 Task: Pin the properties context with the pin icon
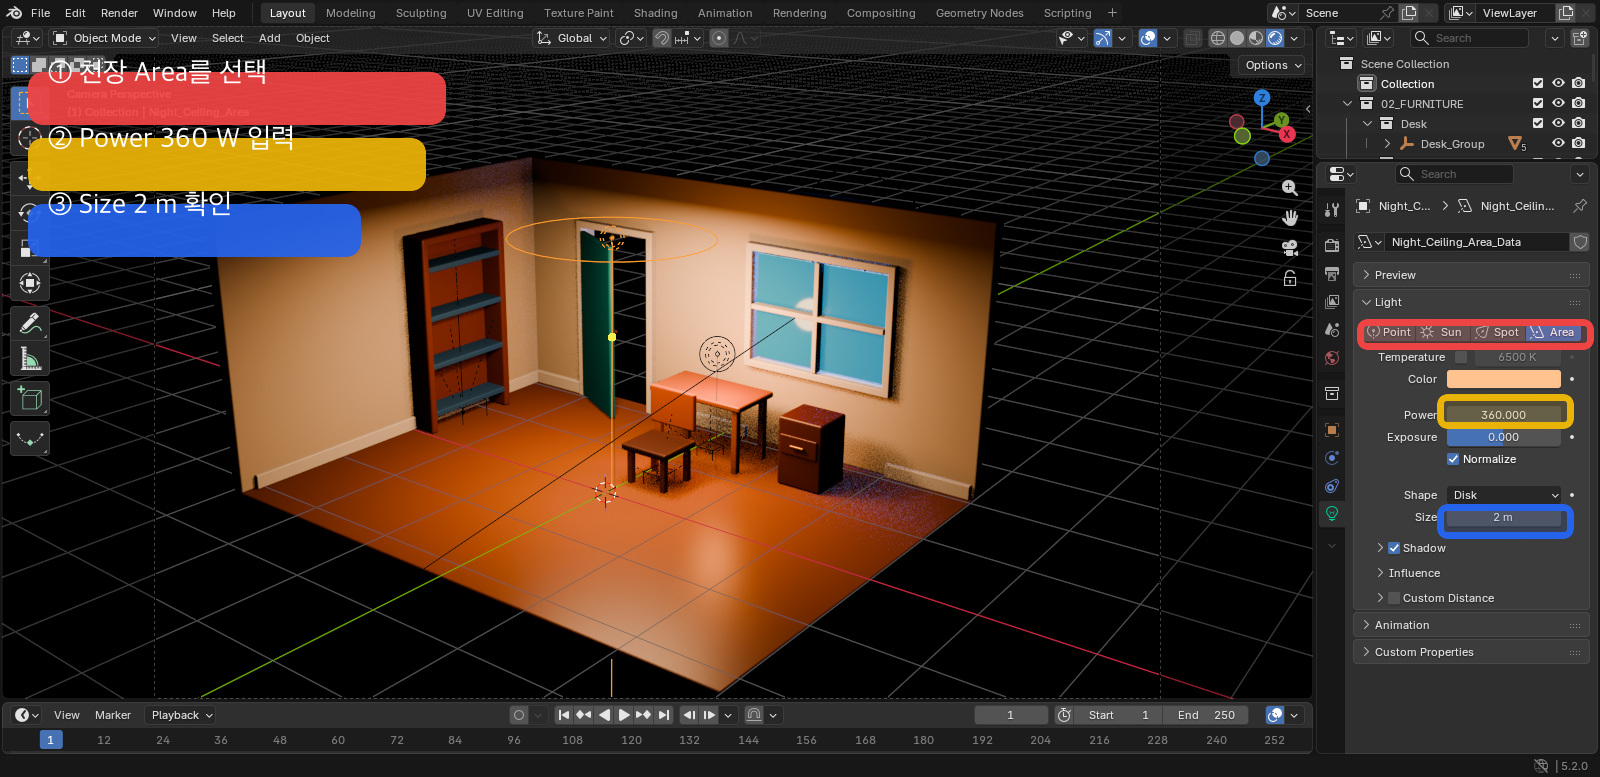point(1580,206)
